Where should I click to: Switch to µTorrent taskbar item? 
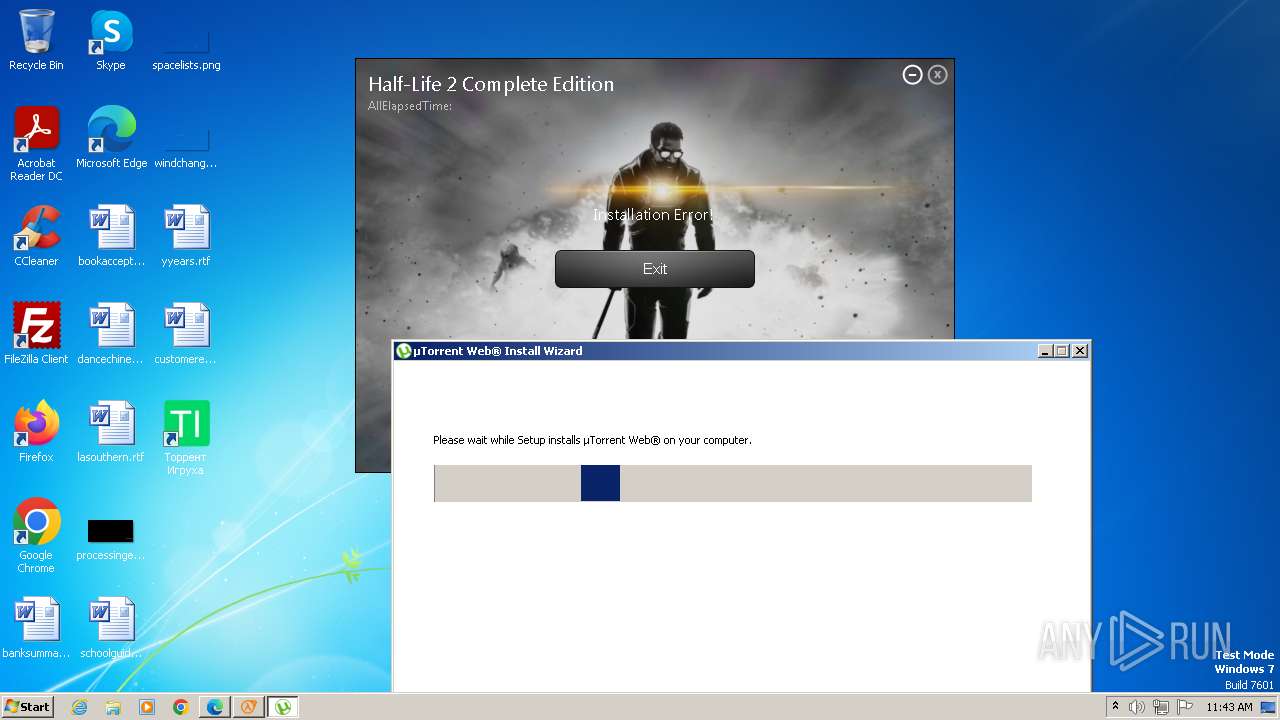click(283, 707)
